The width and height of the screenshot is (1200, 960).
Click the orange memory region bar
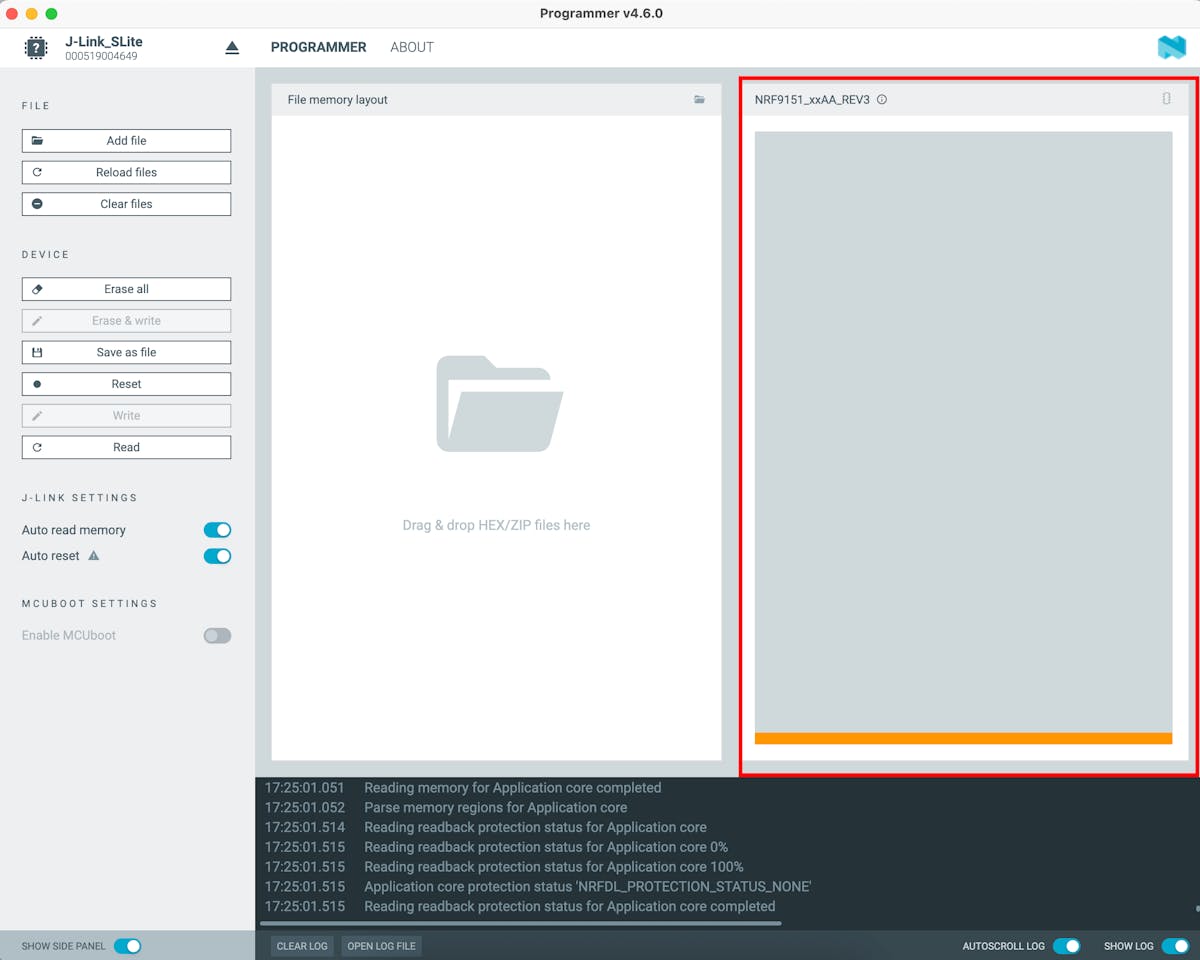point(963,738)
